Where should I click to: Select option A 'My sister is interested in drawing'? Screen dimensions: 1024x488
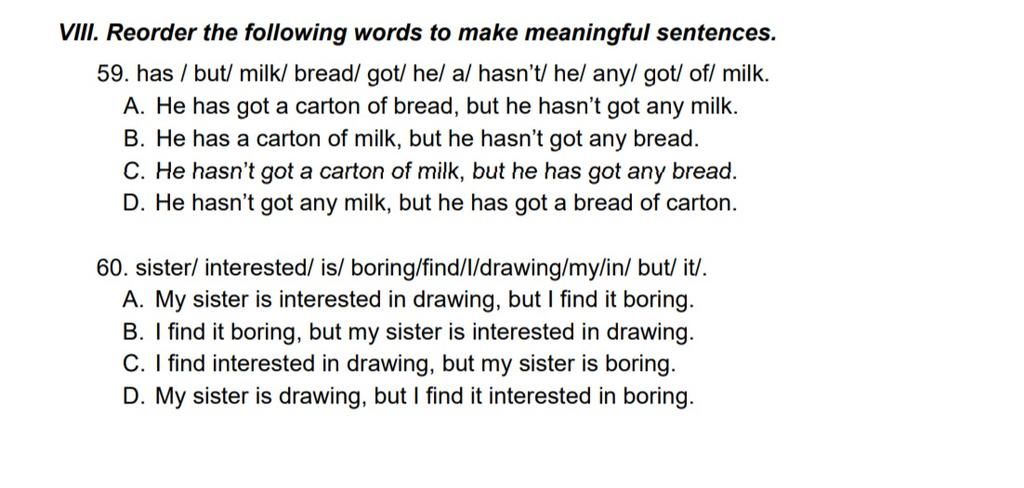(x=408, y=300)
